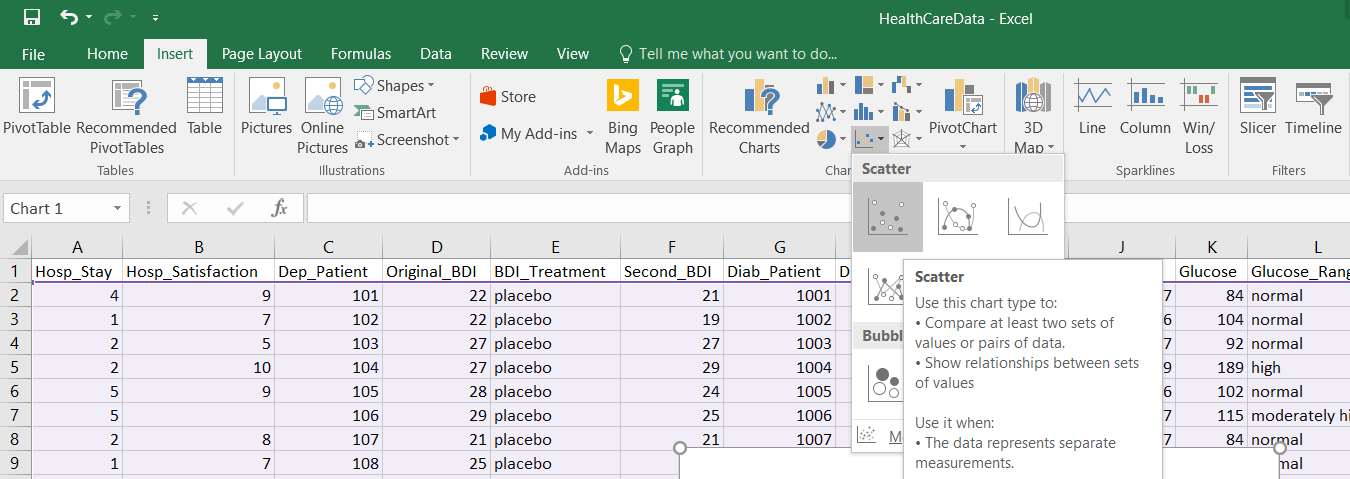
Task: Open the File tab
Action: (33, 54)
